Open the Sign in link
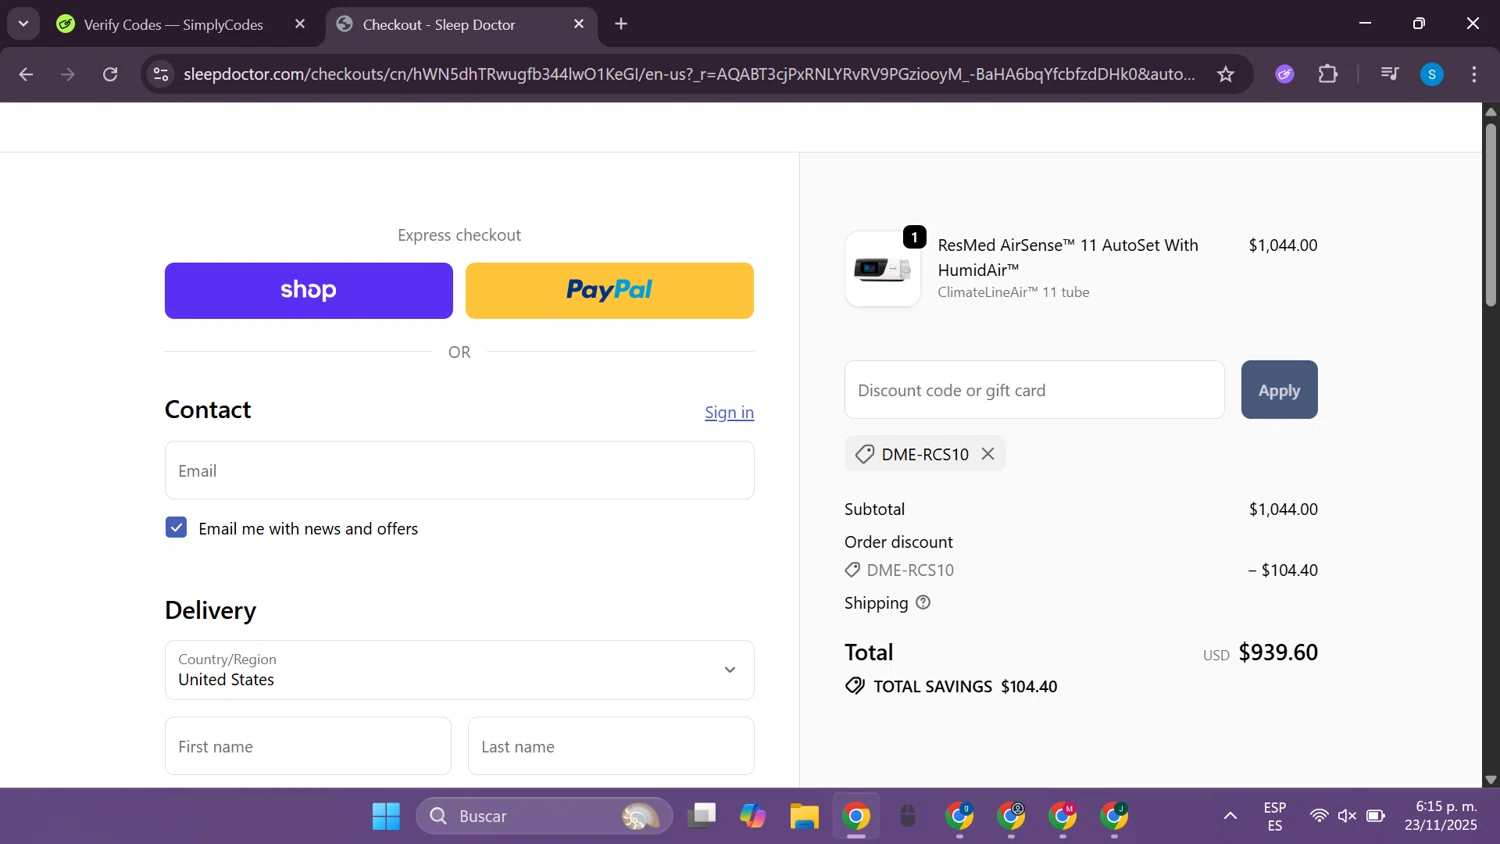This screenshot has height=844, width=1500. coord(729,412)
